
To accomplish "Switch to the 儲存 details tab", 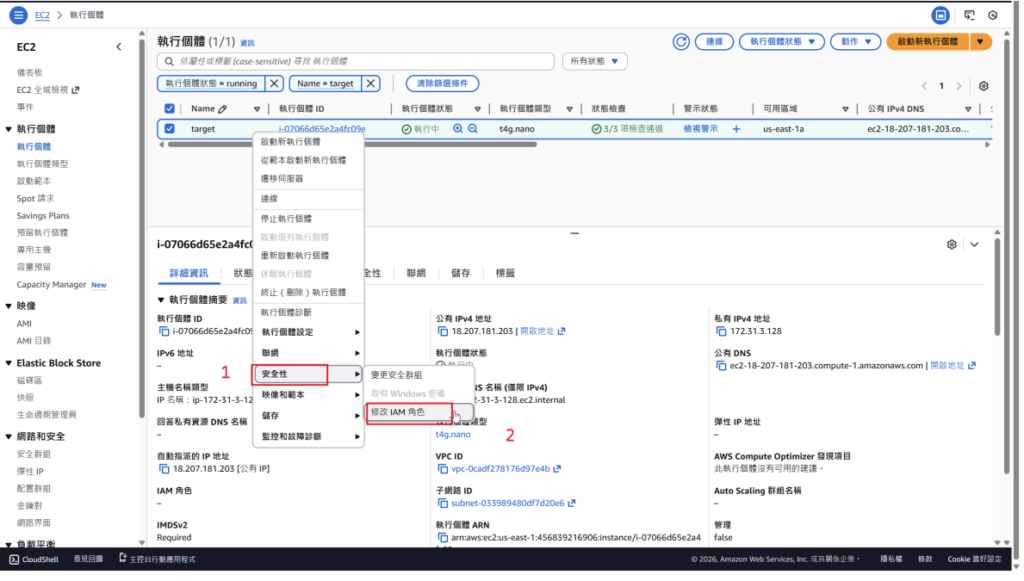I will [461, 273].
